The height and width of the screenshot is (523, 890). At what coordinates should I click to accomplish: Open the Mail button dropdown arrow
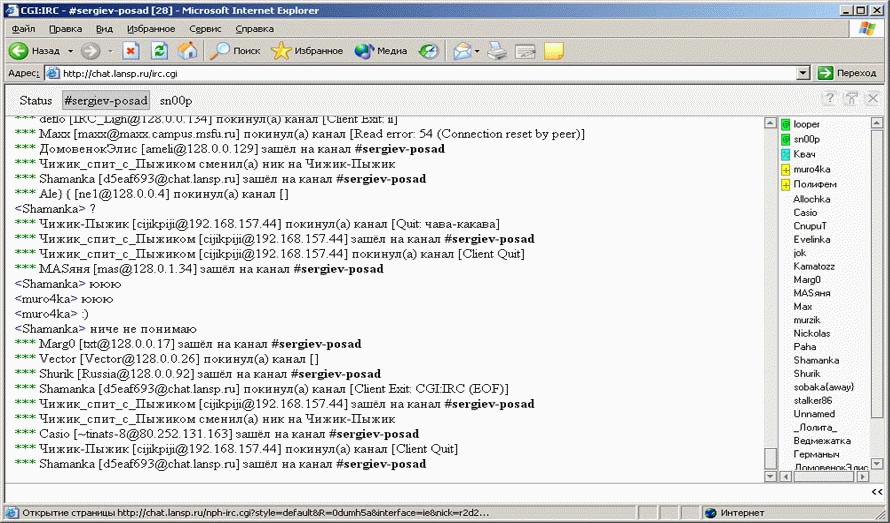click(478, 51)
